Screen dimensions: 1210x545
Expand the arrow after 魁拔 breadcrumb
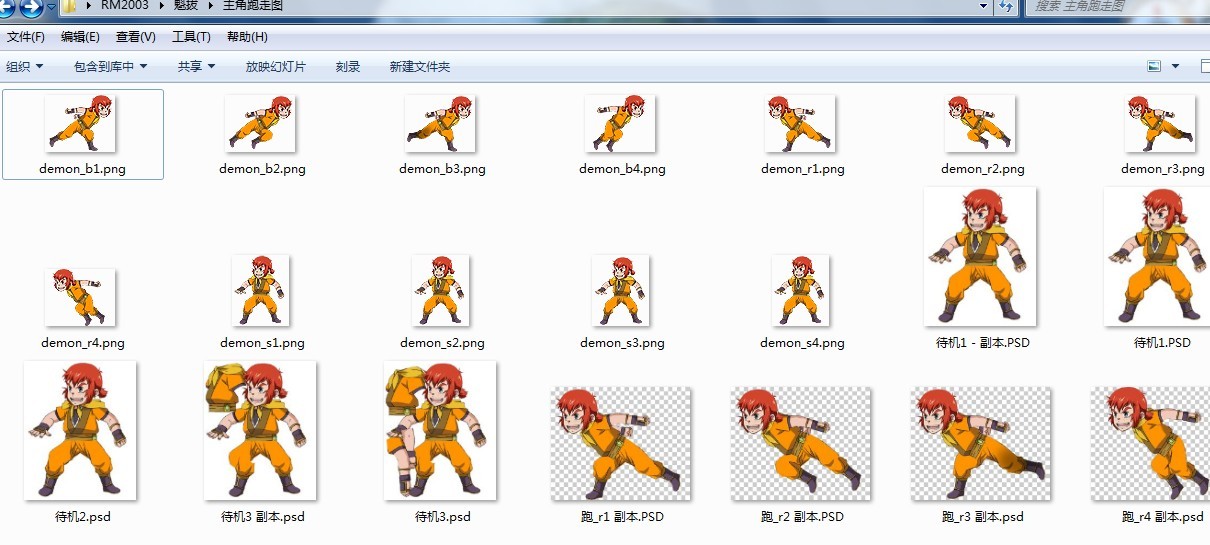pyautogui.click(x=211, y=6)
